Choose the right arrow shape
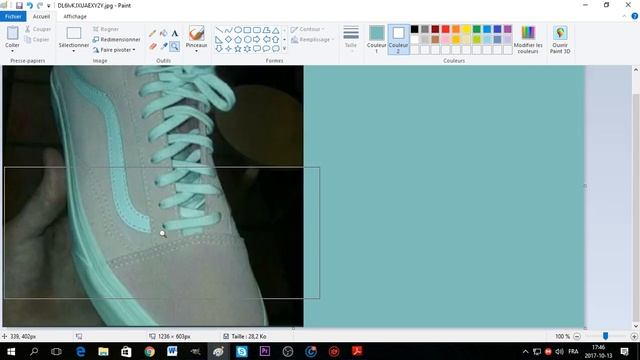 (257, 40)
